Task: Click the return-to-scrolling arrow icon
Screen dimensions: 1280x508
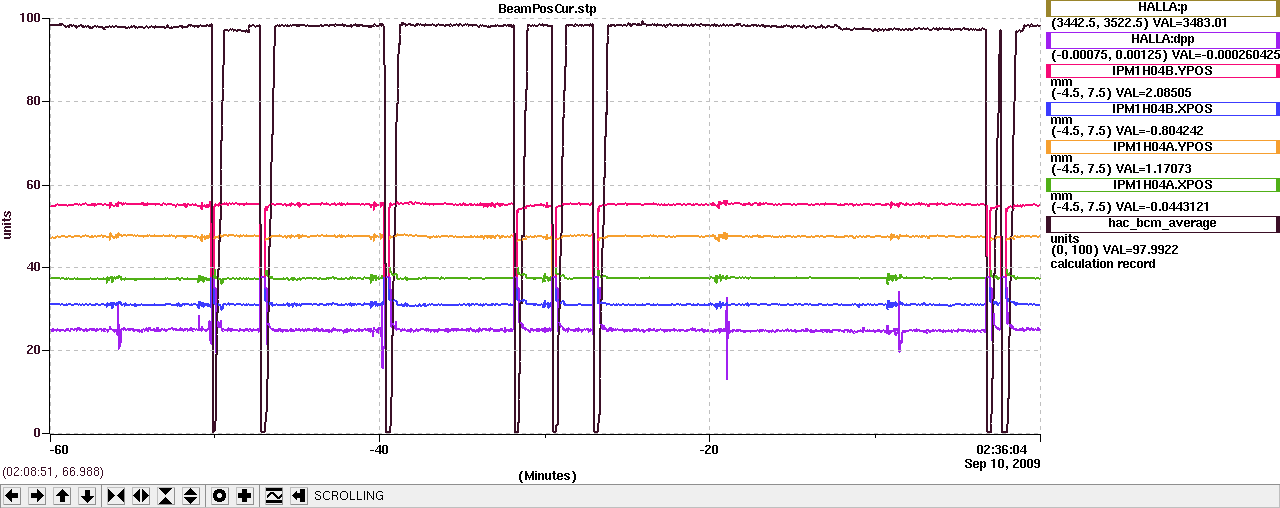Action: (x=299, y=496)
